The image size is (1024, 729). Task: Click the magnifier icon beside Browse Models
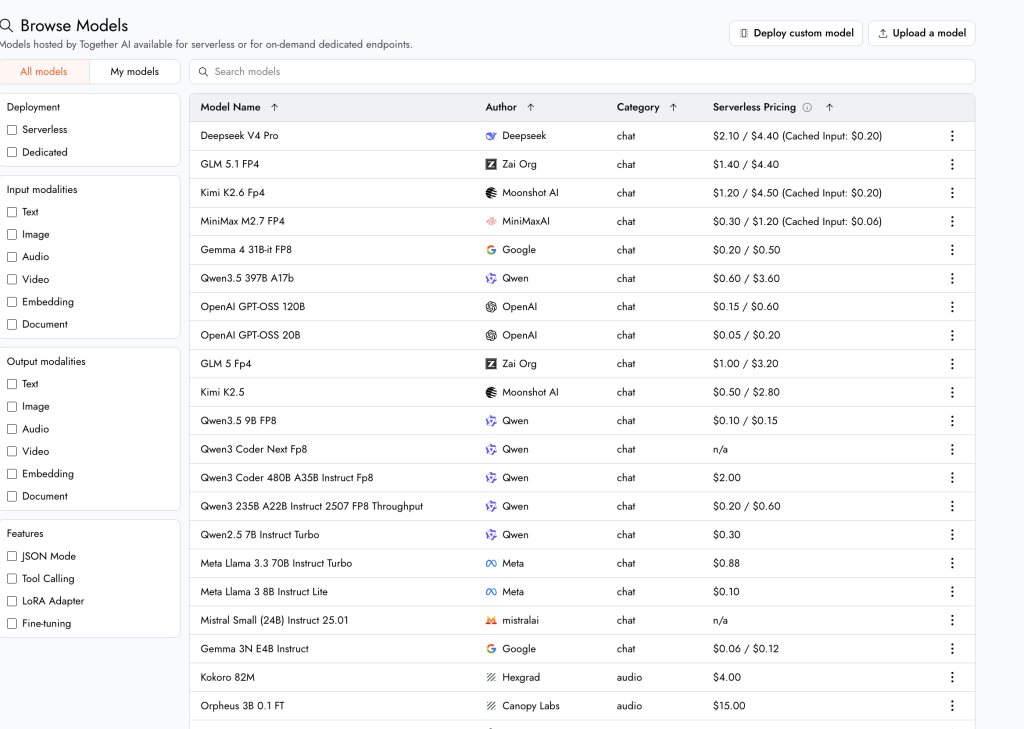click(7, 25)
